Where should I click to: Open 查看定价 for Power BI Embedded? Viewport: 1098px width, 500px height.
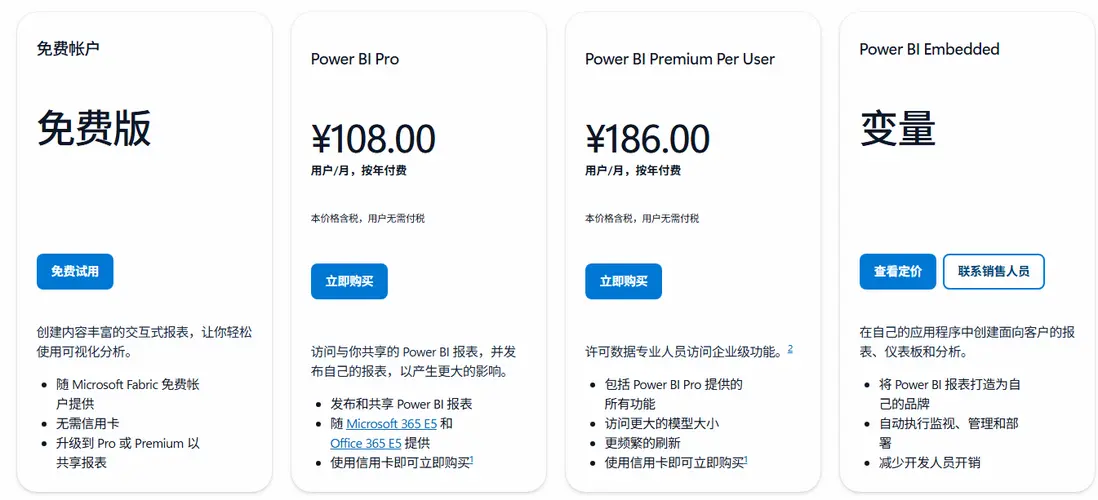point(897,271)
